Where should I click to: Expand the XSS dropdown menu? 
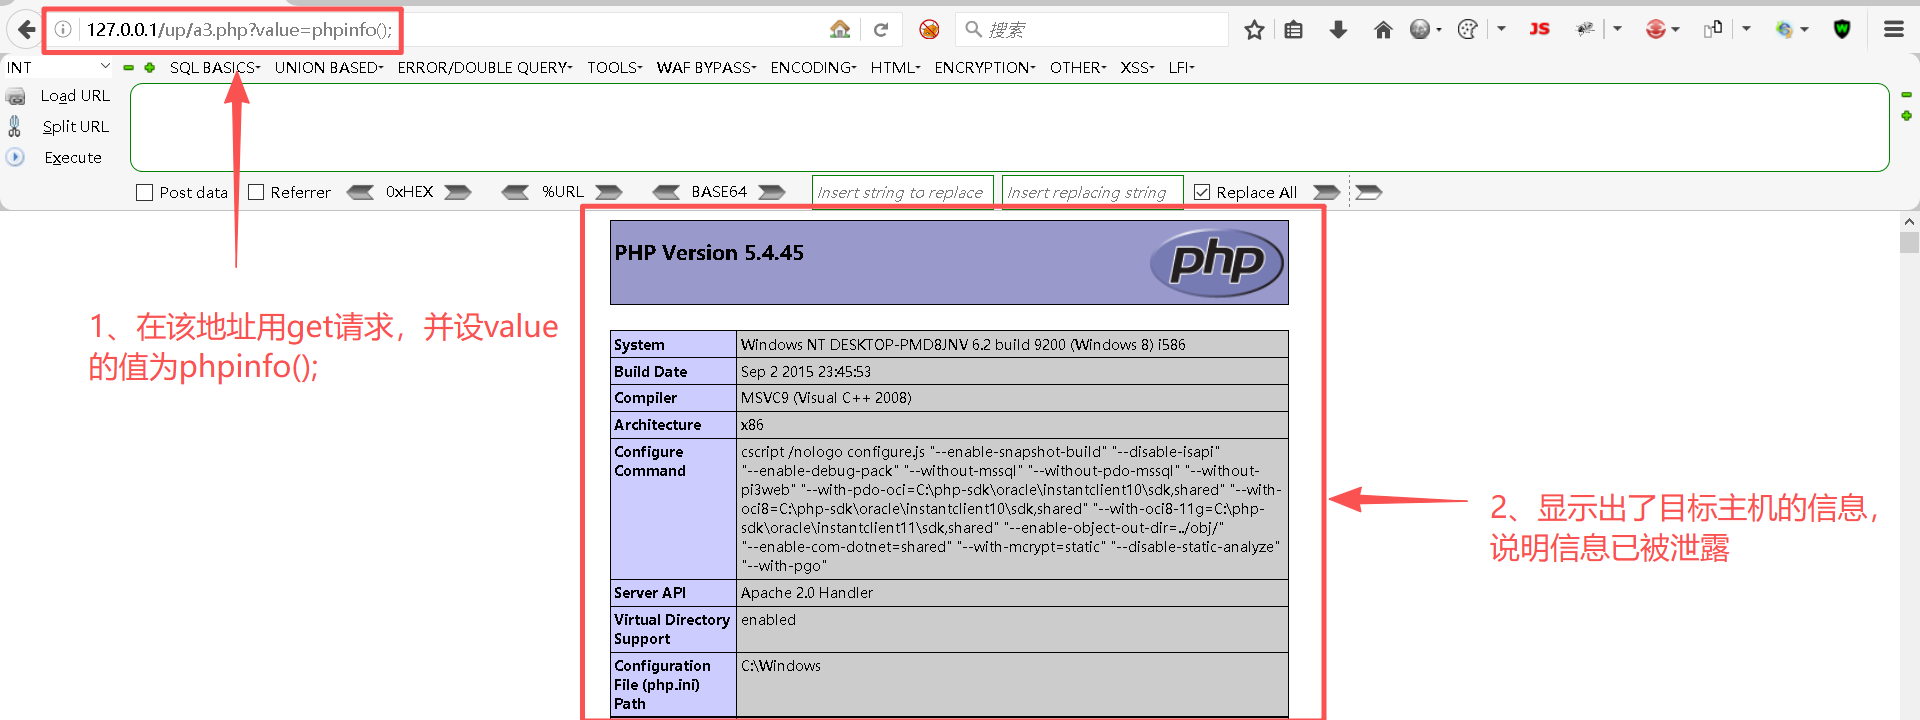[1137, 67]
